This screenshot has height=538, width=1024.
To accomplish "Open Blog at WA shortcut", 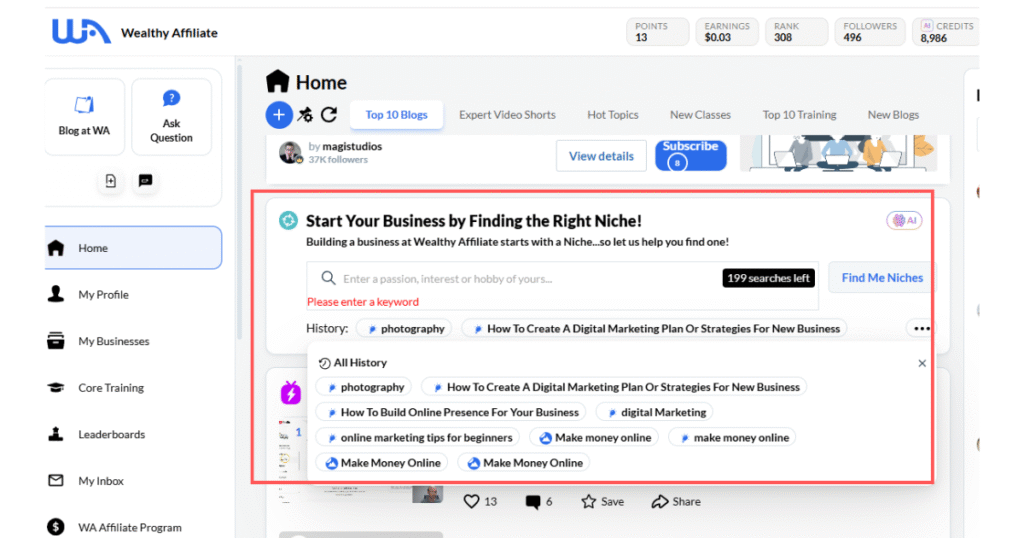I will pos(84,117).
